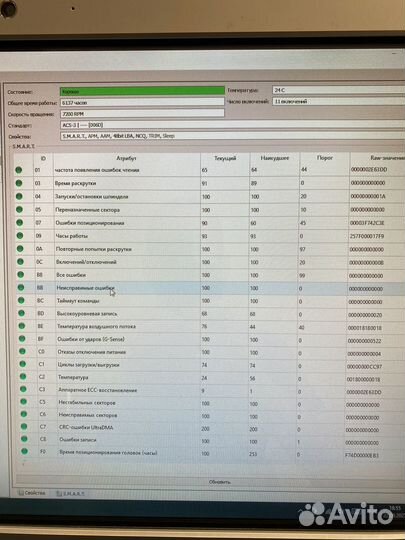Click the Raw-значение column header

pyautogui.click(x=387, y=158)
